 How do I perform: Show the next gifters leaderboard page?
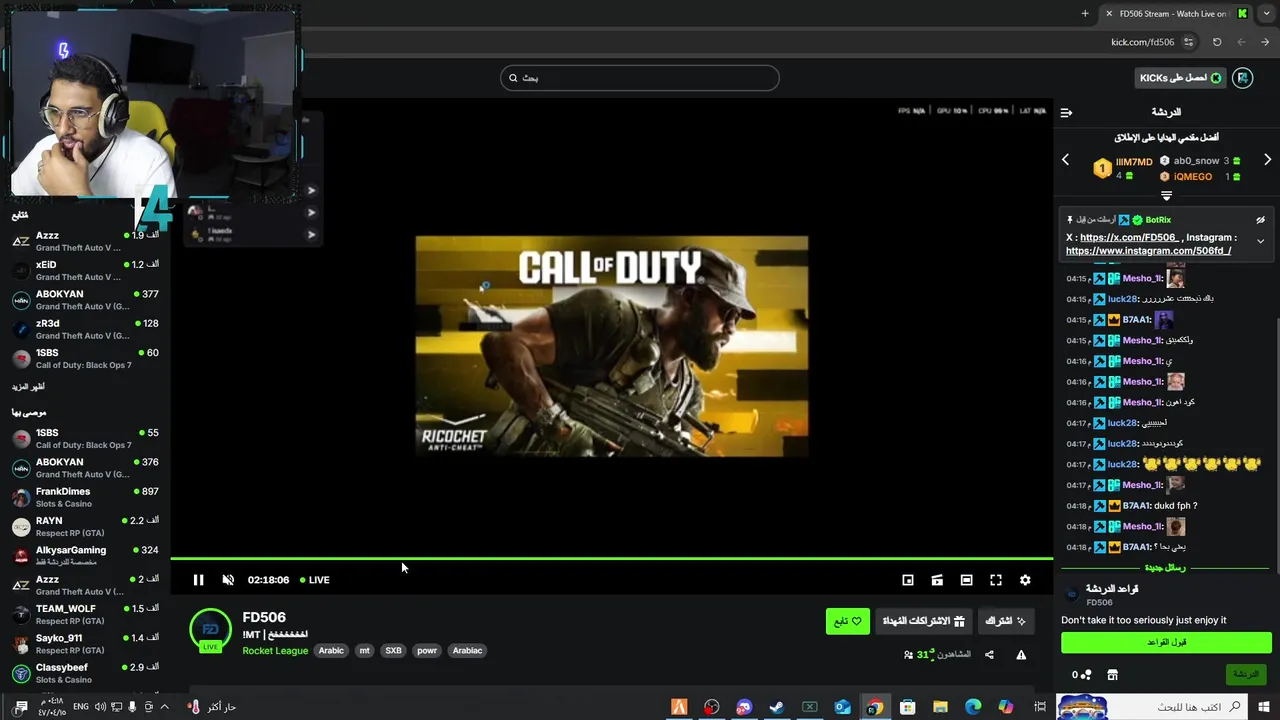pyautogui.click(x=1267, y=160)
